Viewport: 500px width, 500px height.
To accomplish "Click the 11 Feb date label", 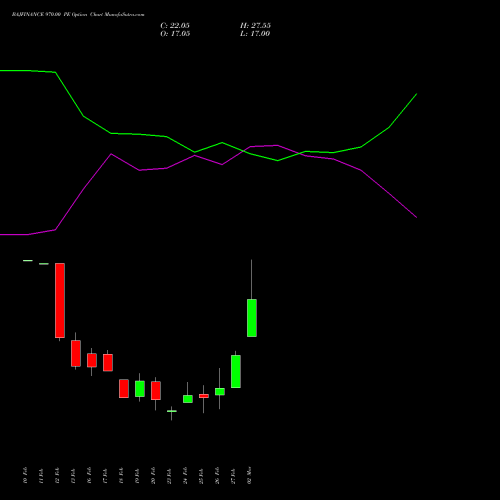I will click(42, 475).
